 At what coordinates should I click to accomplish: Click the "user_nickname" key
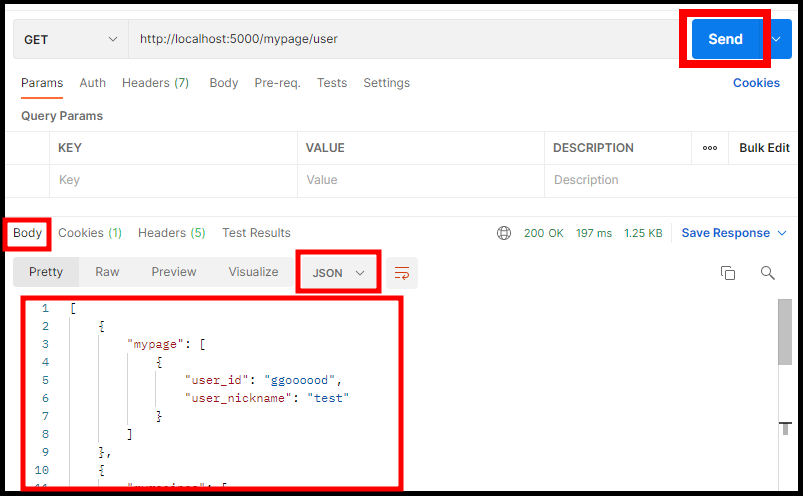coord(238,398)
